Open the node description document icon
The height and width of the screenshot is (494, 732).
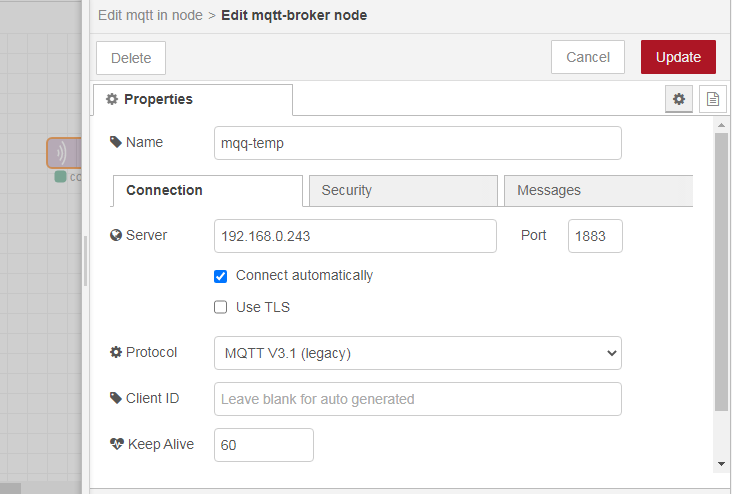pos(712,99)
